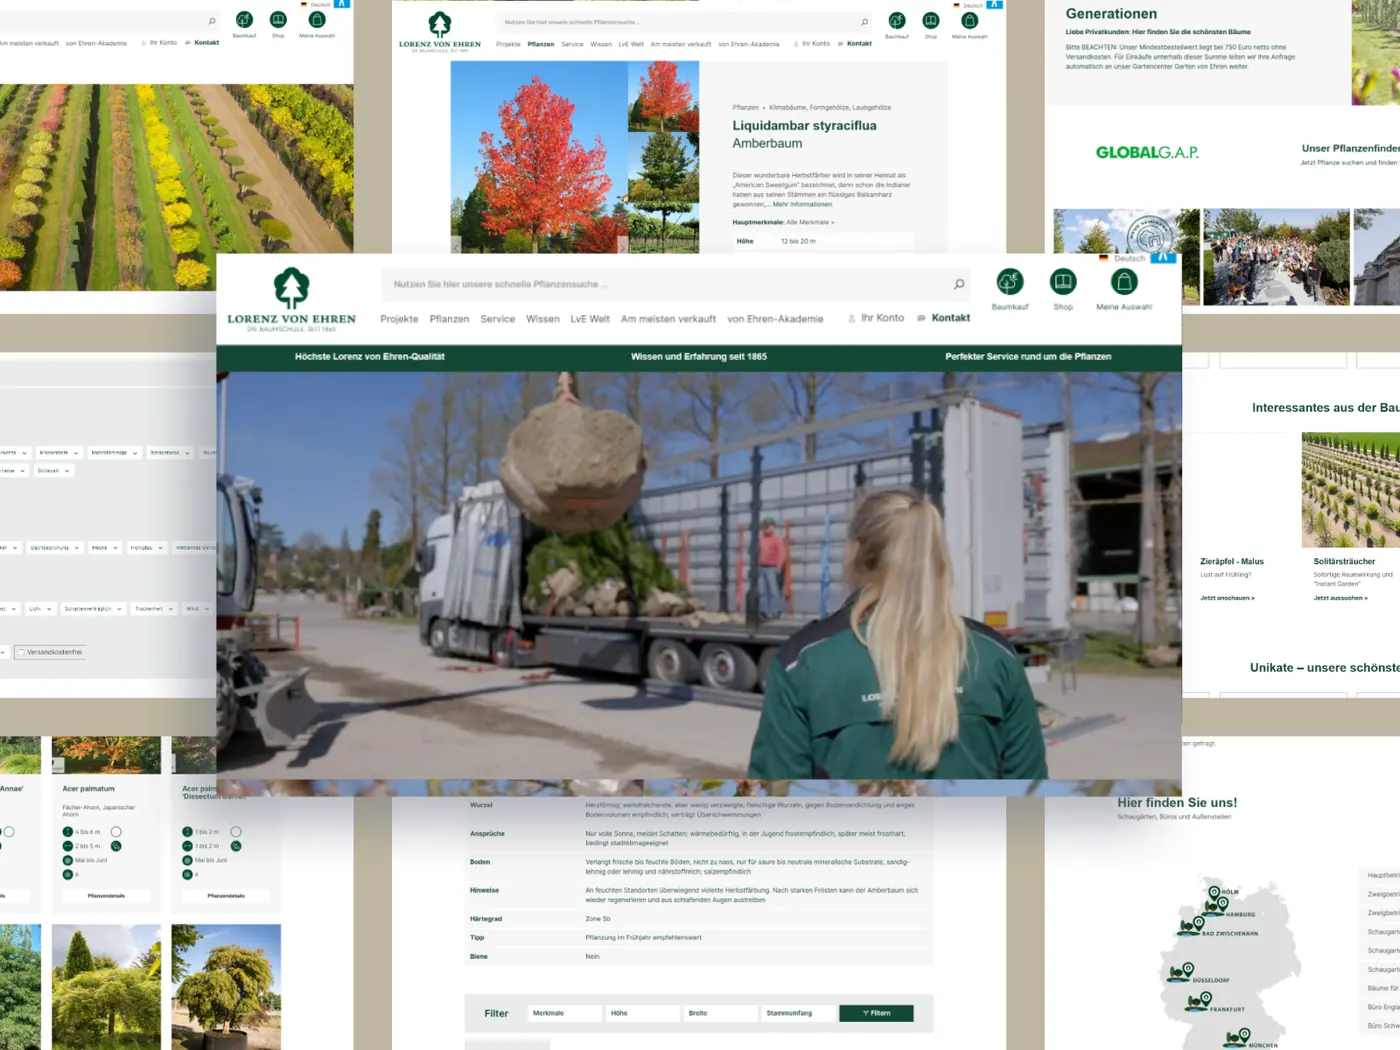The height and width of the screenshot is (1050, 1400).
Task: Click the Filtern button
Action: pyautogui.click(x=876, y=1013)
